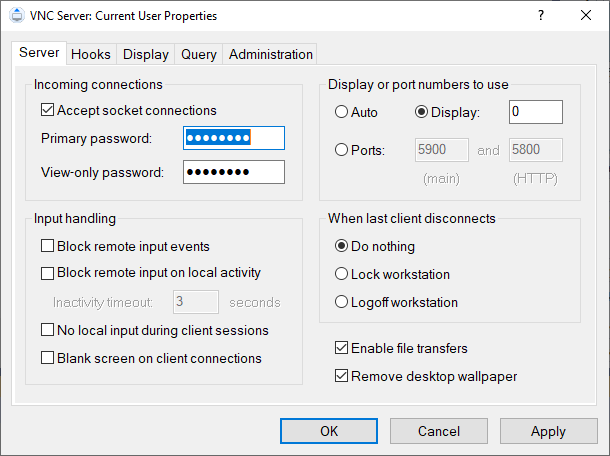This screenshot has height=456, width=610.
Task: Select the Ports radio option
Action: click(342, 150)
